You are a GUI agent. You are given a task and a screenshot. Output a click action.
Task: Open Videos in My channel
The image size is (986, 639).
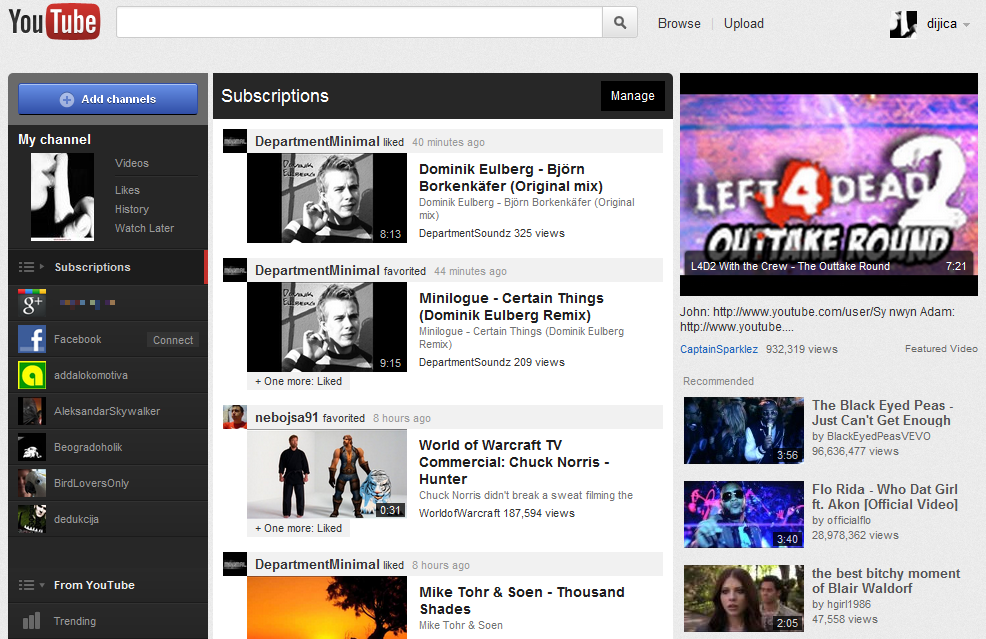[132, 163]
